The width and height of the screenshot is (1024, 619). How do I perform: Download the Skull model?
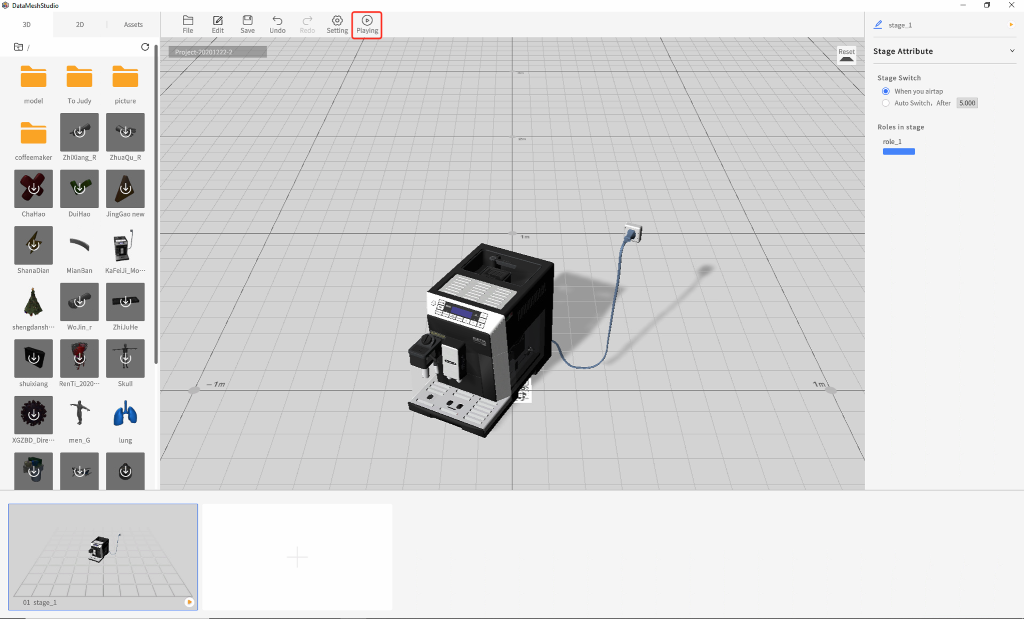[x=125, y=358]
